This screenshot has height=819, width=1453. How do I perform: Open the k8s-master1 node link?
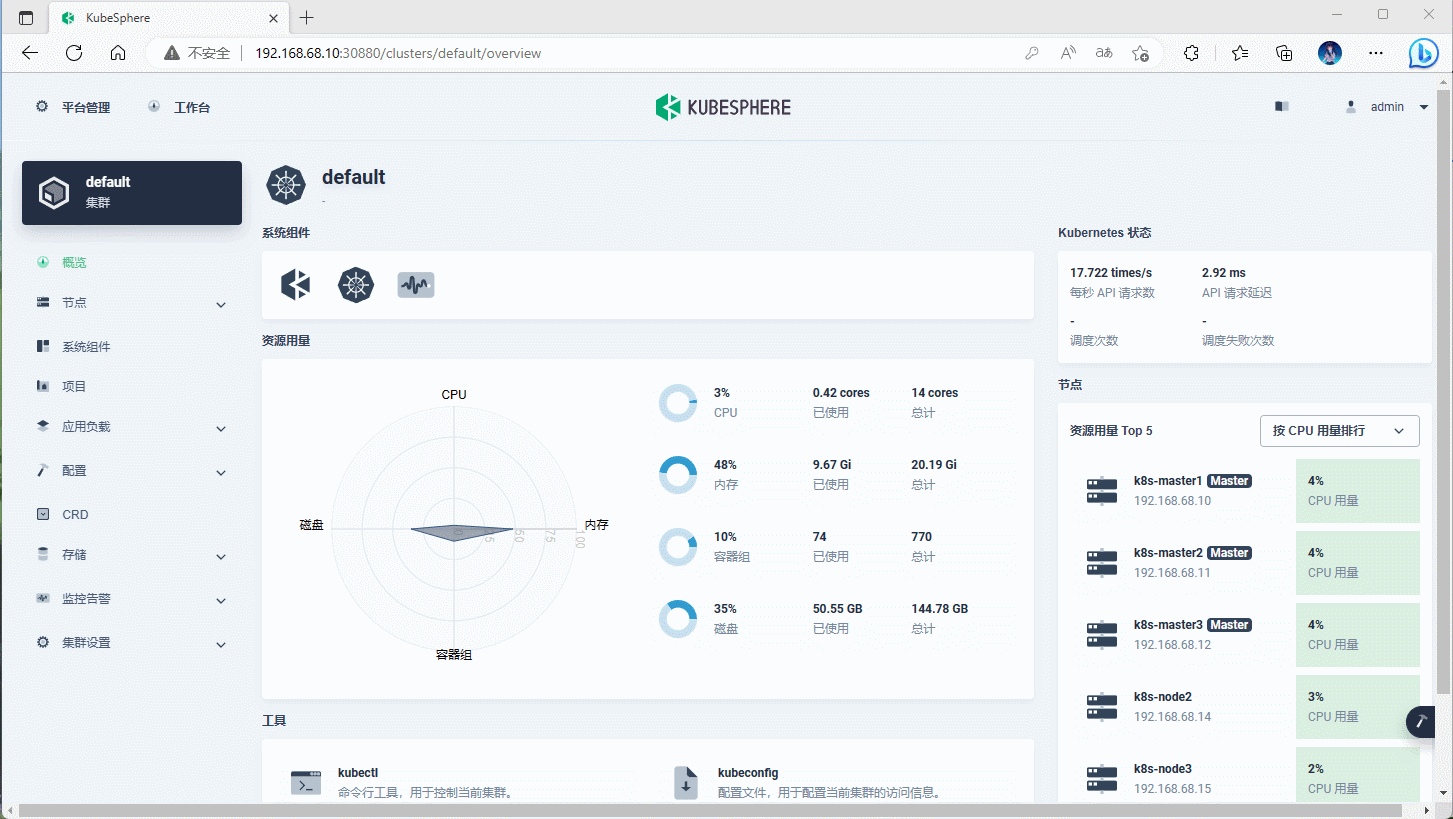point(1167,481)
